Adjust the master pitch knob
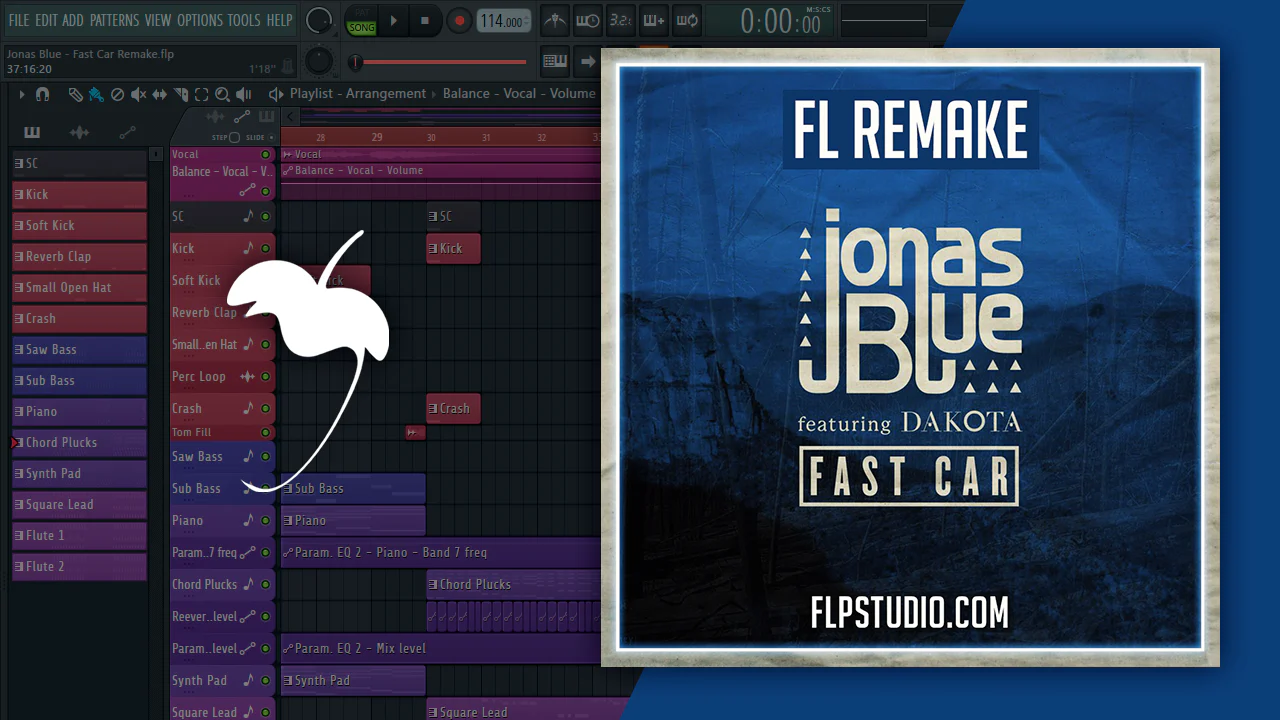The image size is (1280, 720). (x=319, y=60)
